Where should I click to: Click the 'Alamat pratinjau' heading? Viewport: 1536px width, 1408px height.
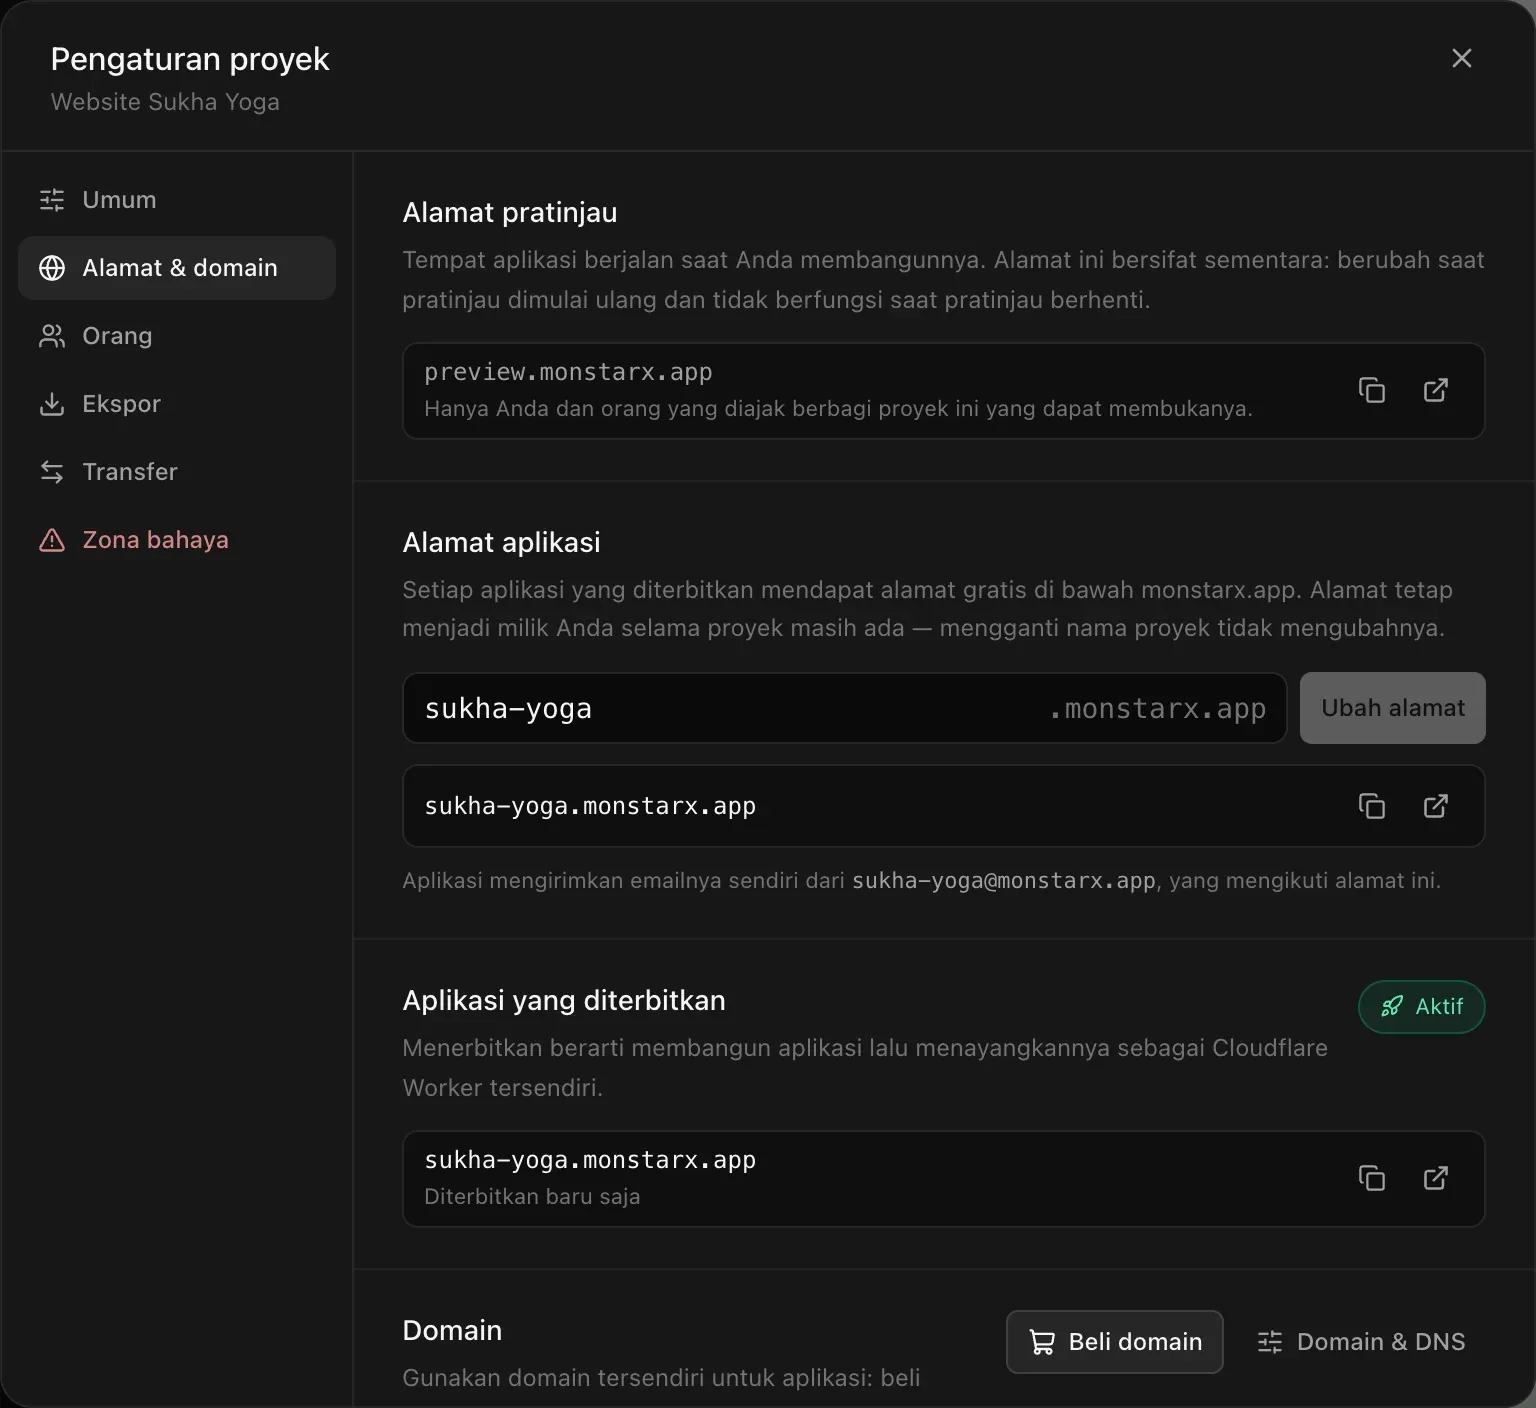pos(510,212)
